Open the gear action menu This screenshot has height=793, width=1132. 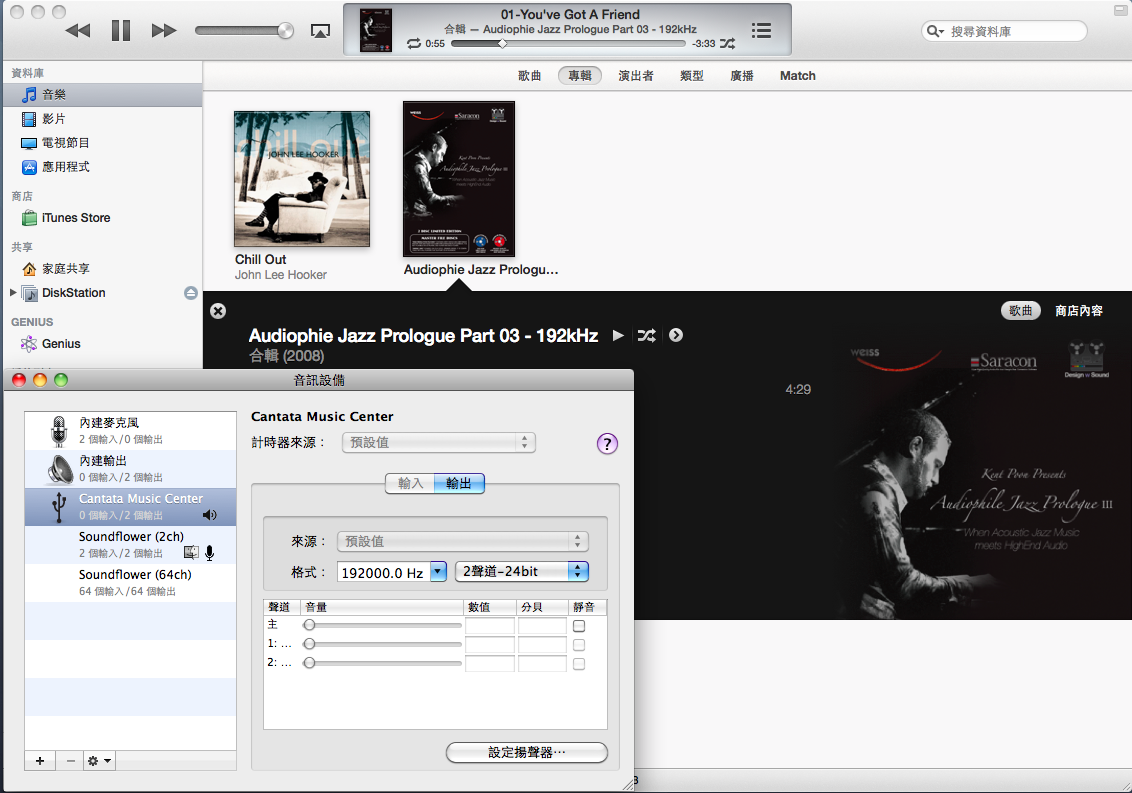[x=99, y=760]
